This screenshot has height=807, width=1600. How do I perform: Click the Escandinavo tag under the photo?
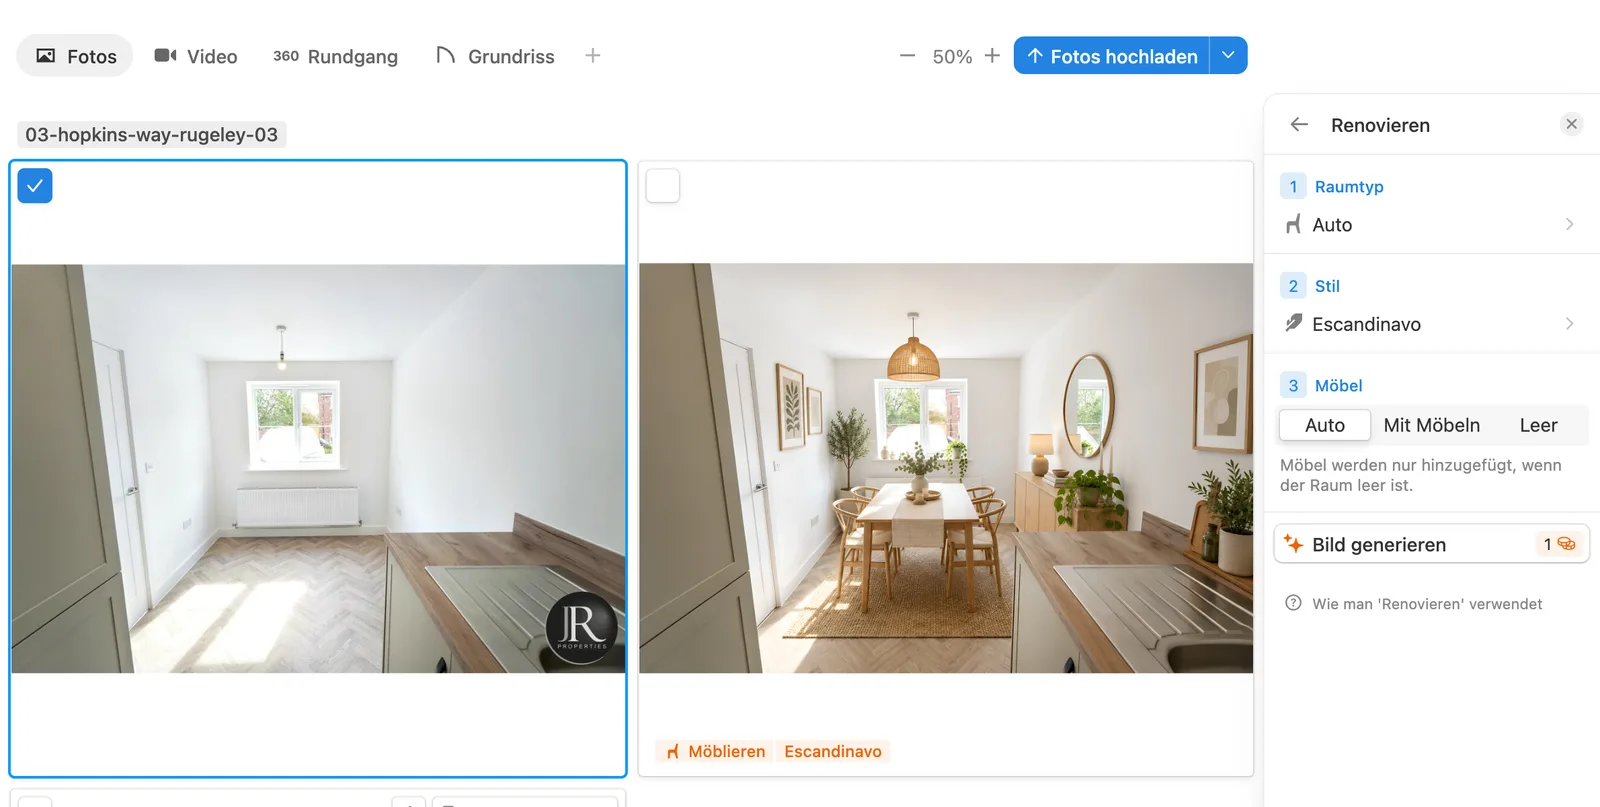833,751
